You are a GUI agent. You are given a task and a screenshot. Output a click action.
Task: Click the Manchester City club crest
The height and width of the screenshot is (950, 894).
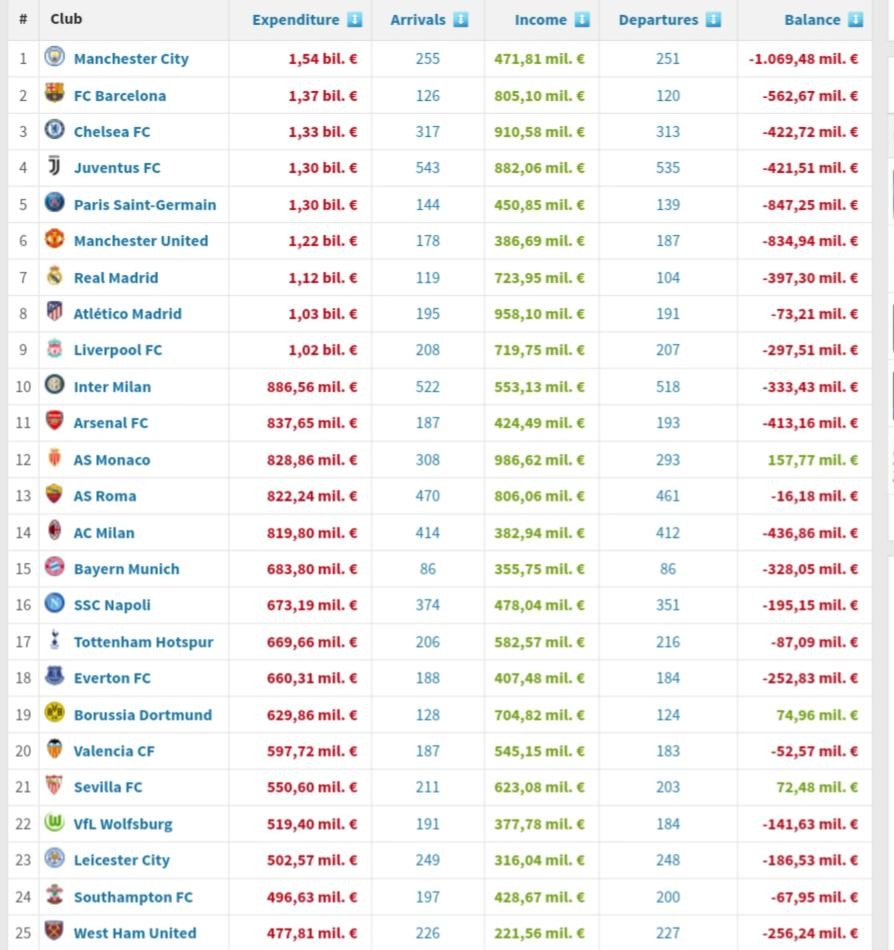point(54,58)
